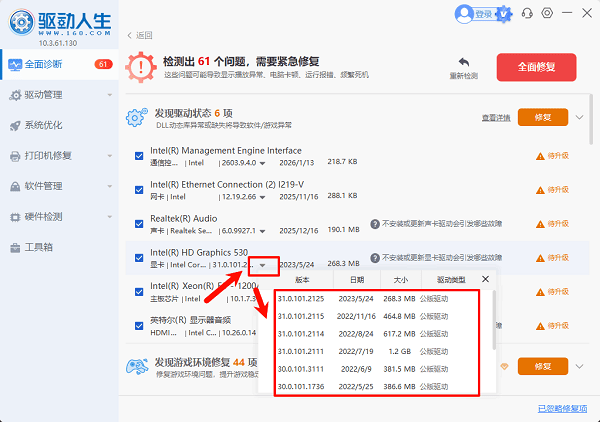Click the driver status gear section icon
The width and height of the screenshot is (600, 422).
pos(137,117)
